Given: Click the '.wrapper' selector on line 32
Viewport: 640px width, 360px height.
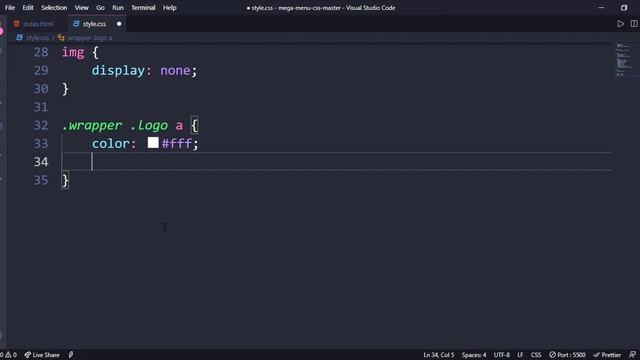Looking at the screenshot, I should [x=92, y=126].
